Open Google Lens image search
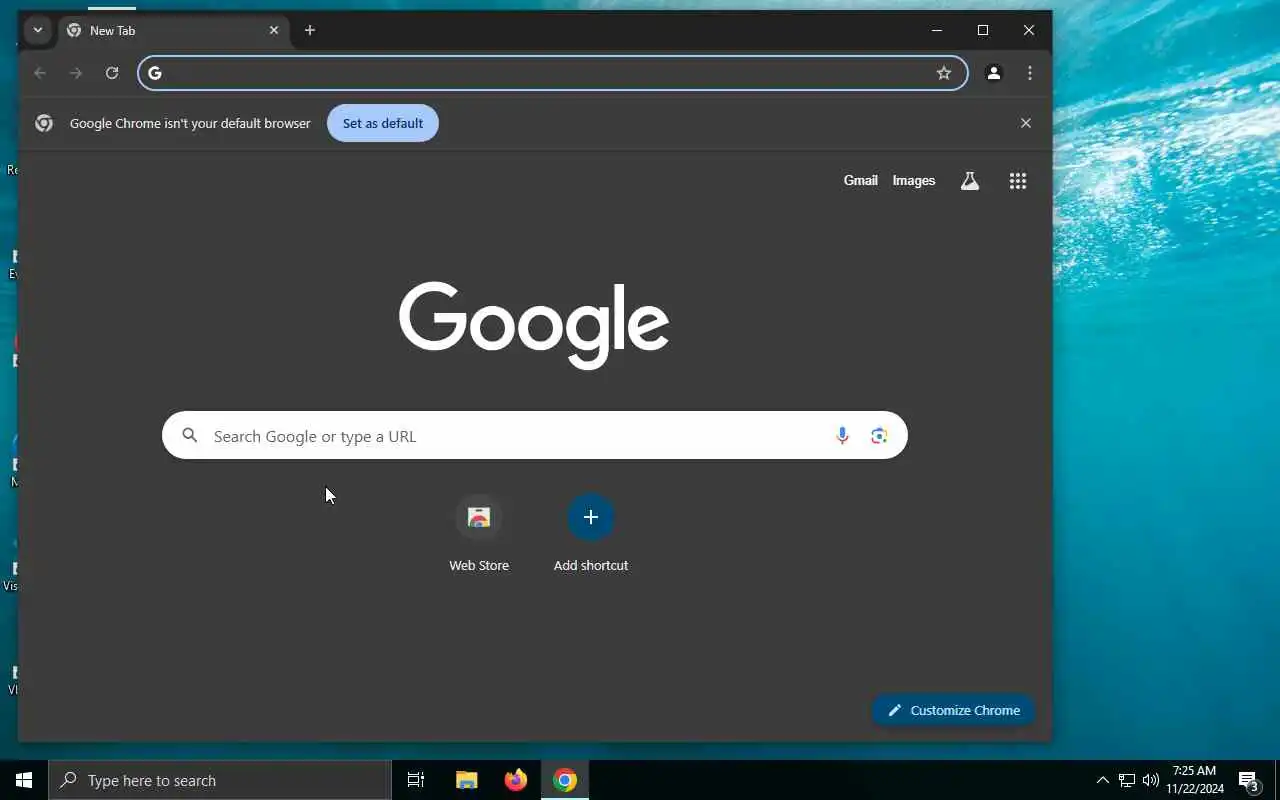Viewport: 1280px width, 800px height. click(x=879, y=436)
